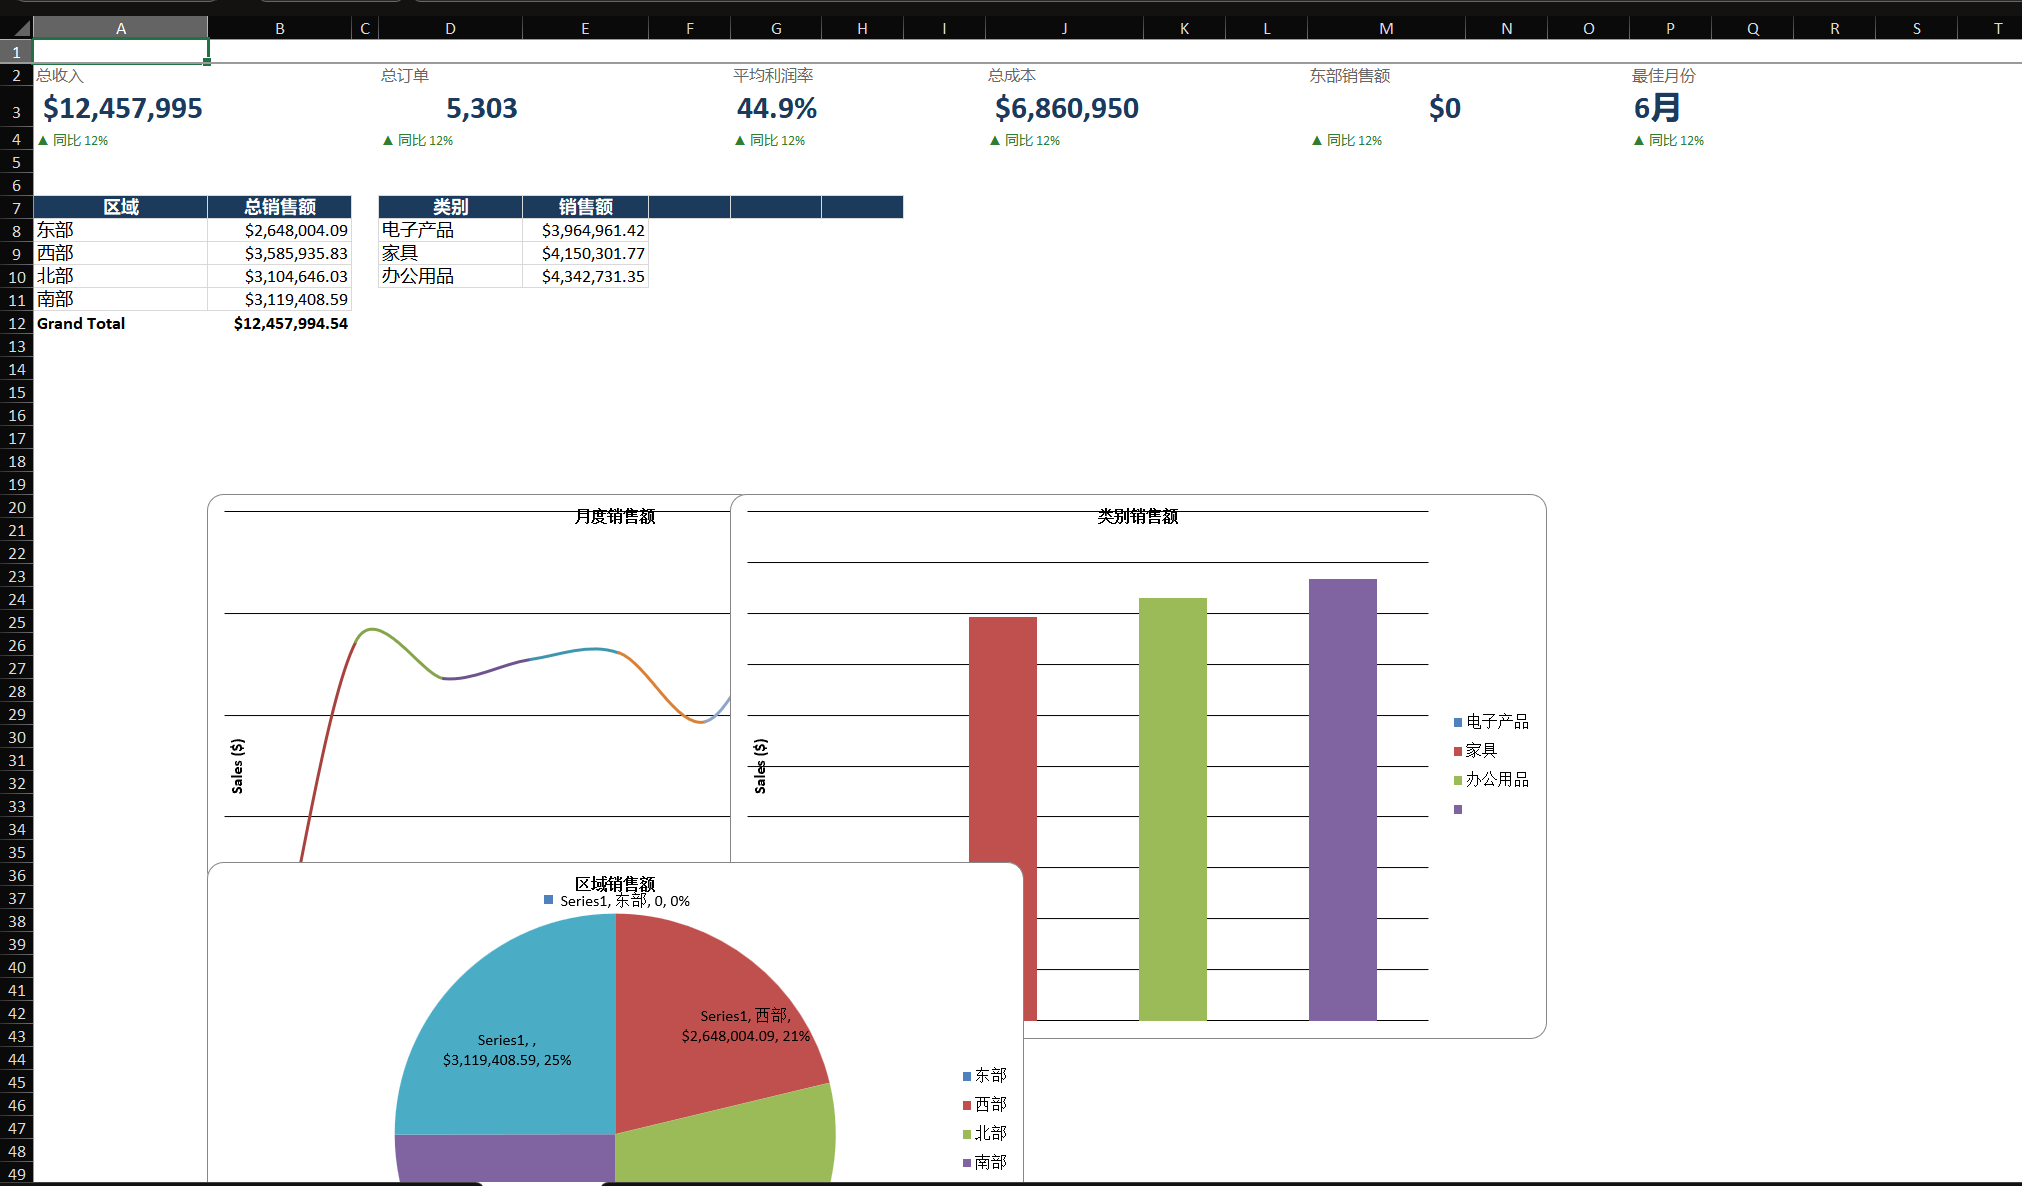
Task: Click the 同比 12% indicator under 最佳月份
Action: (x=1669, y=140)
